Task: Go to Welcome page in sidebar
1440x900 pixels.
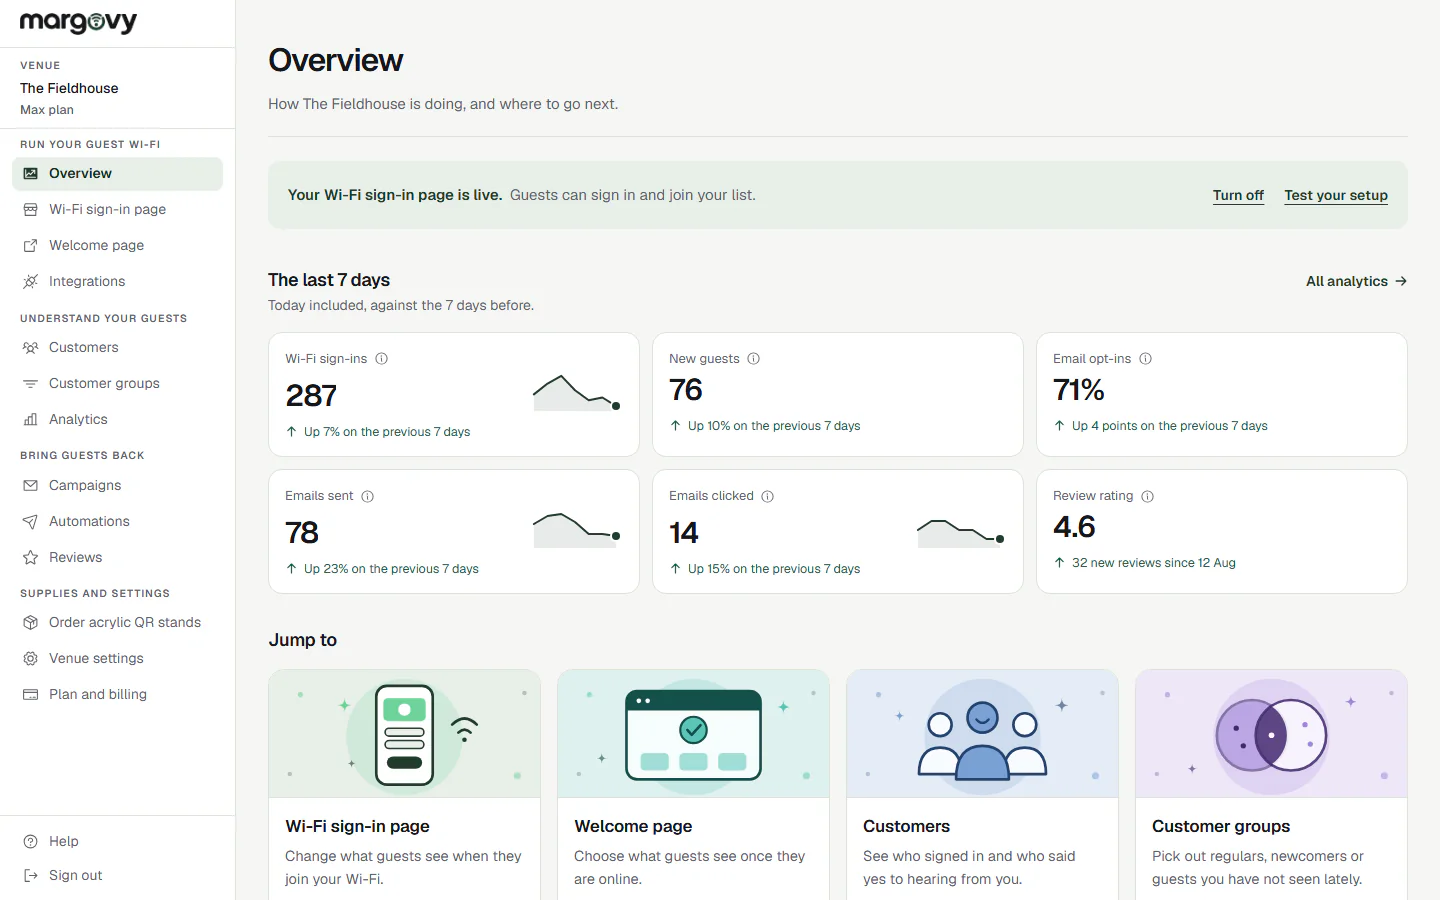Action: [117, 245]
